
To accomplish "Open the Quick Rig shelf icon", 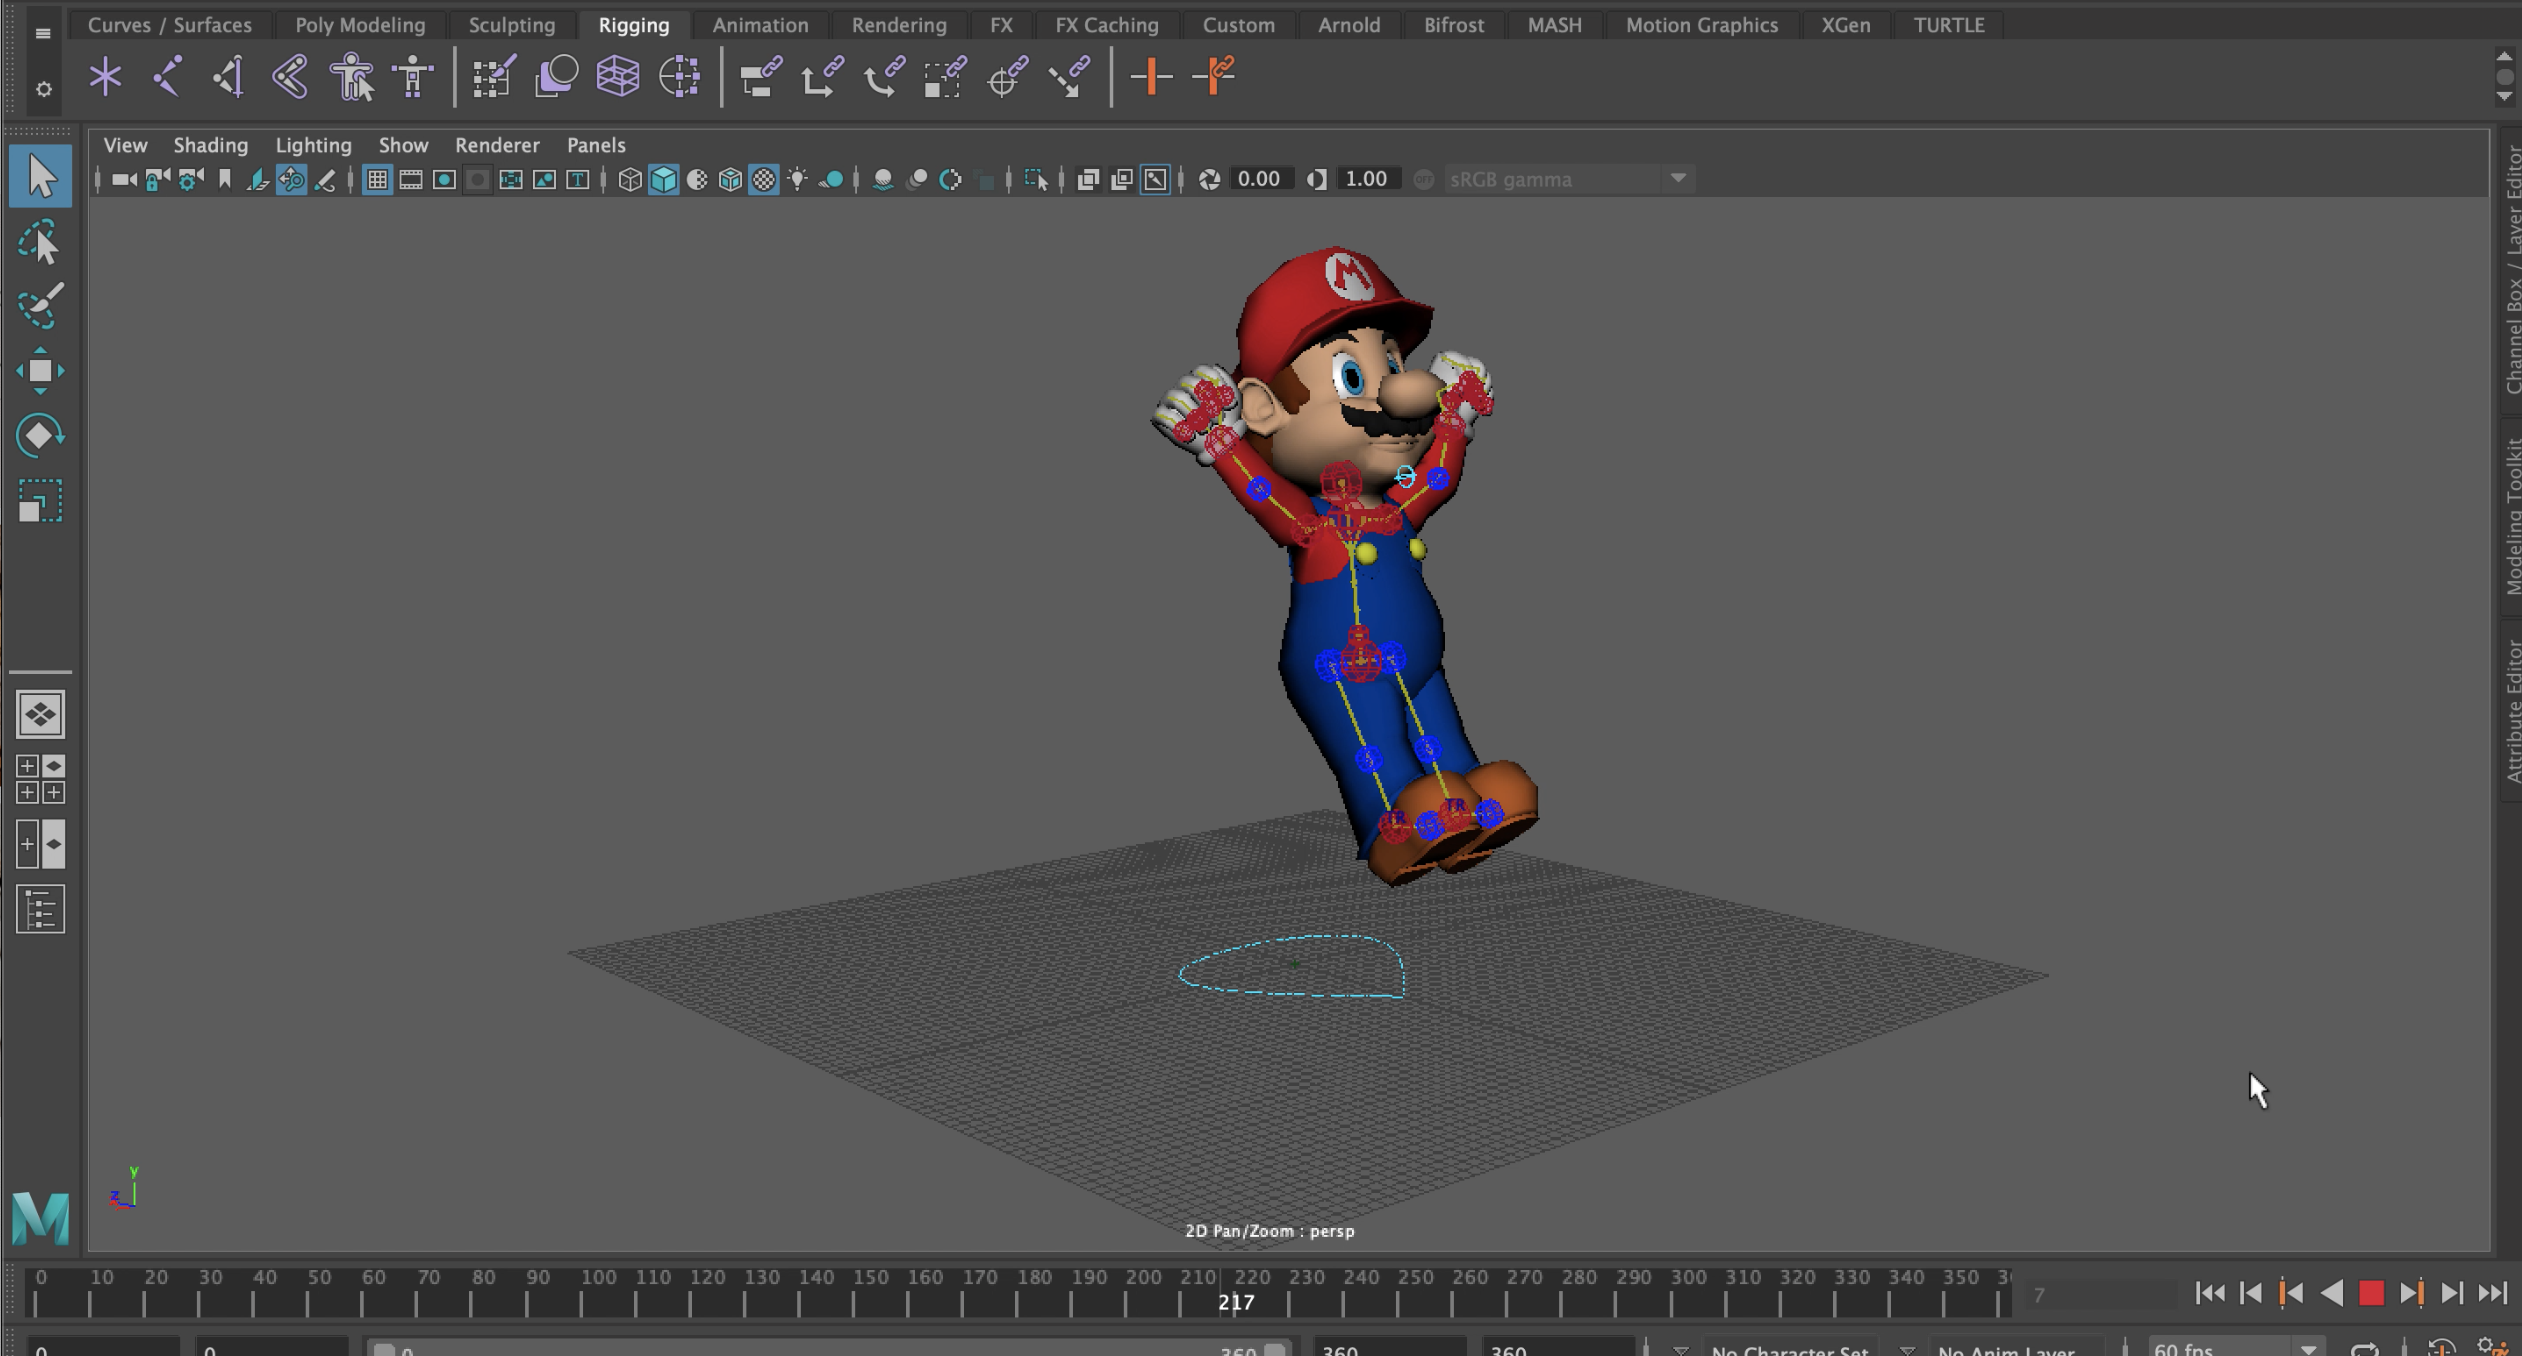I will 352,76.
